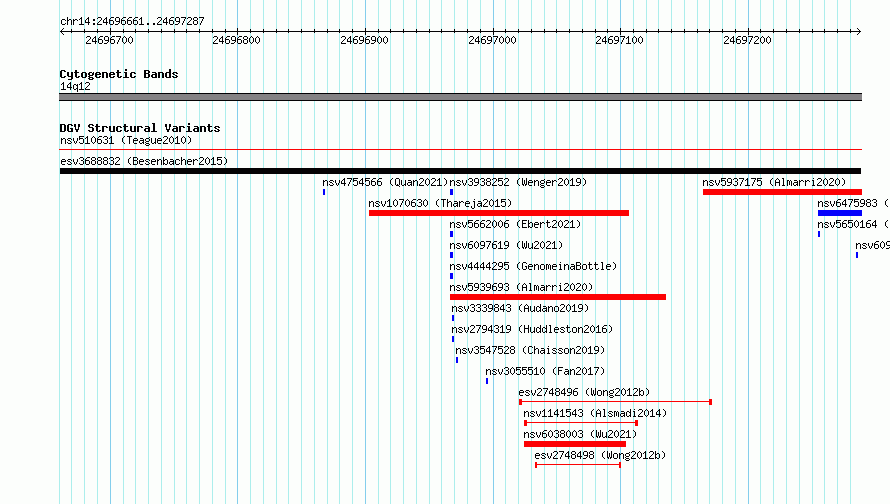Click the red bar of nsv5937175
The height and width of the screenshot is (504, 890).
tap(782, 192)
